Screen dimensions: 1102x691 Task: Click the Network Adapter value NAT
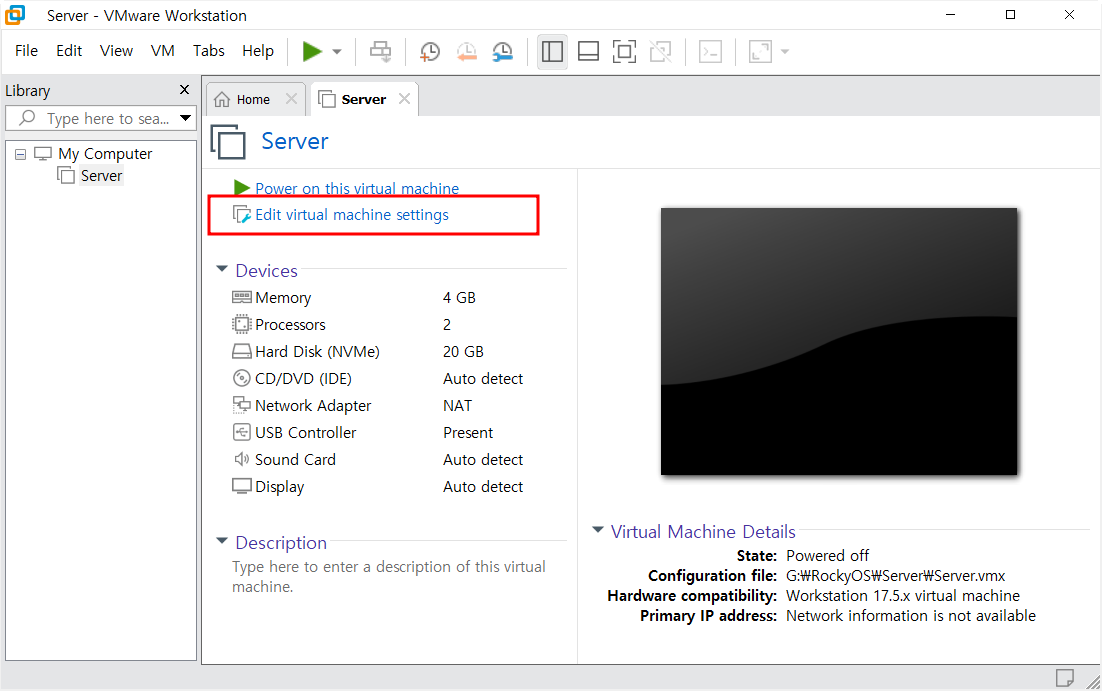tap(458, 406)
